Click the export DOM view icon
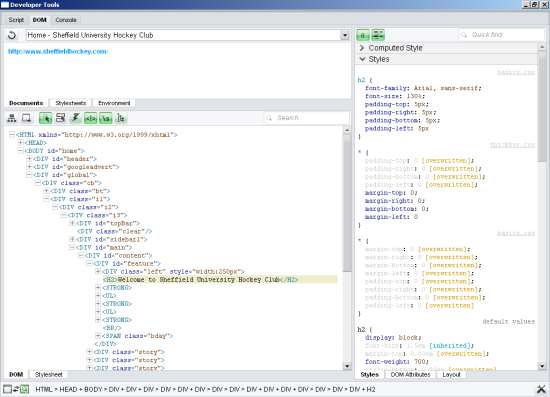The image size is (550, 397). click(26, 118)
